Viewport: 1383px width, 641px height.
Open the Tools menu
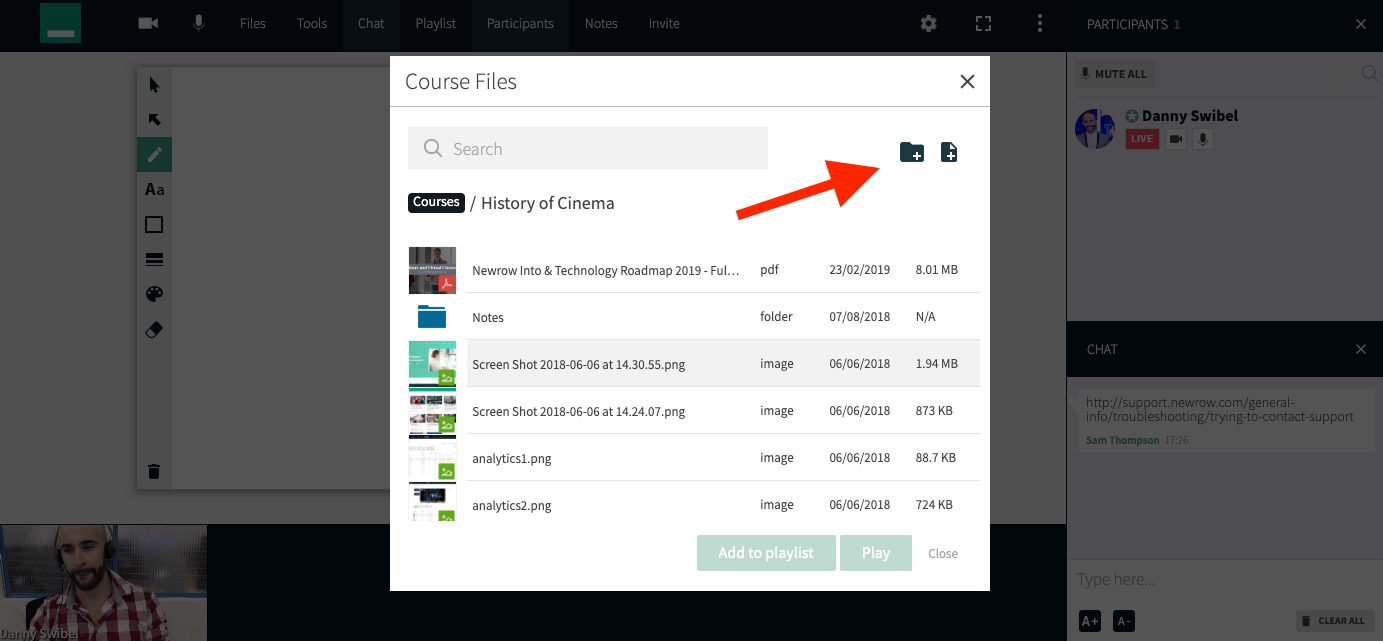(x=312, y=24)
